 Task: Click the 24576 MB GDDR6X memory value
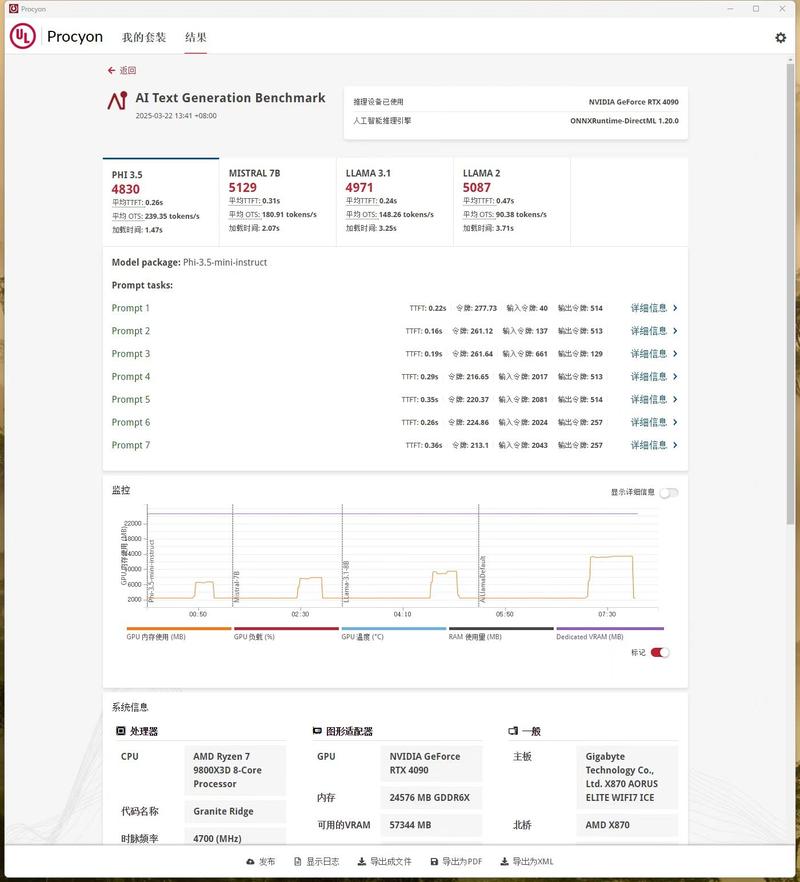[x=432, y=798]
